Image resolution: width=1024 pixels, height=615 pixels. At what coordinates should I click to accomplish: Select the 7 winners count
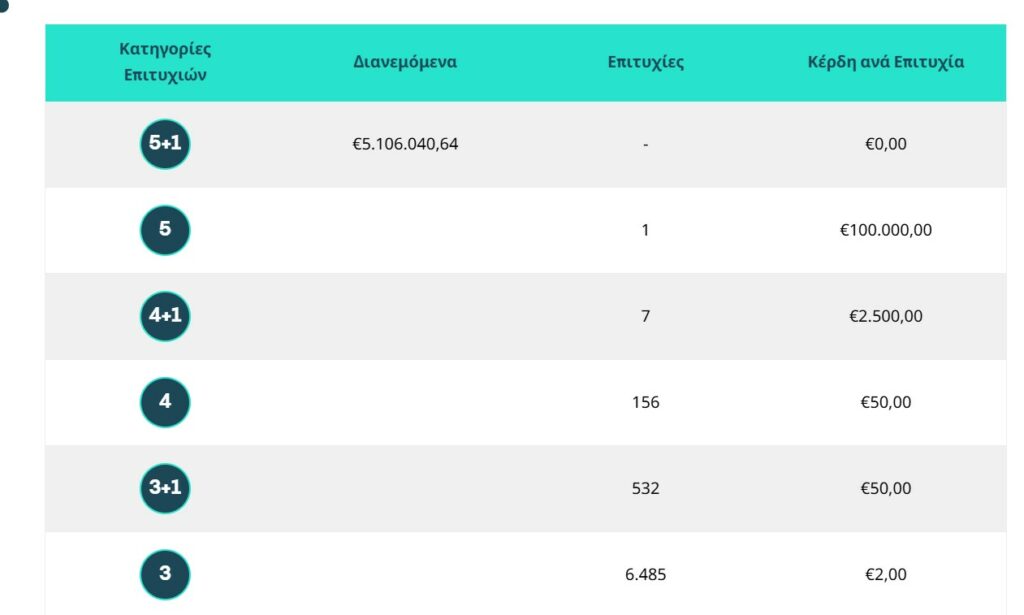point(645,316)
